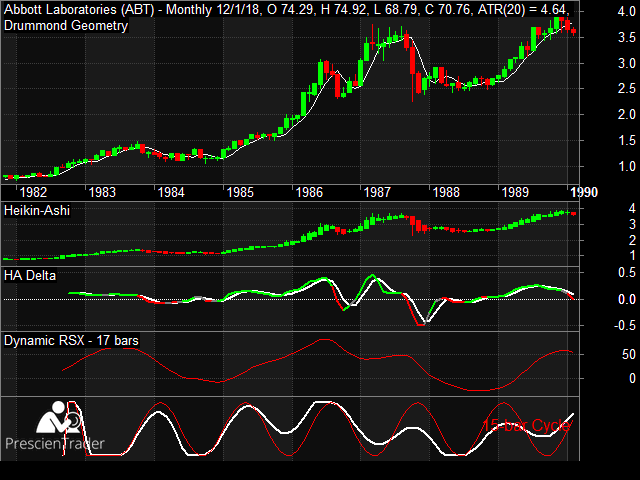Click the 1982 year label on time axis
Screen dimensions: 640x480
click(x=33, y=192)
